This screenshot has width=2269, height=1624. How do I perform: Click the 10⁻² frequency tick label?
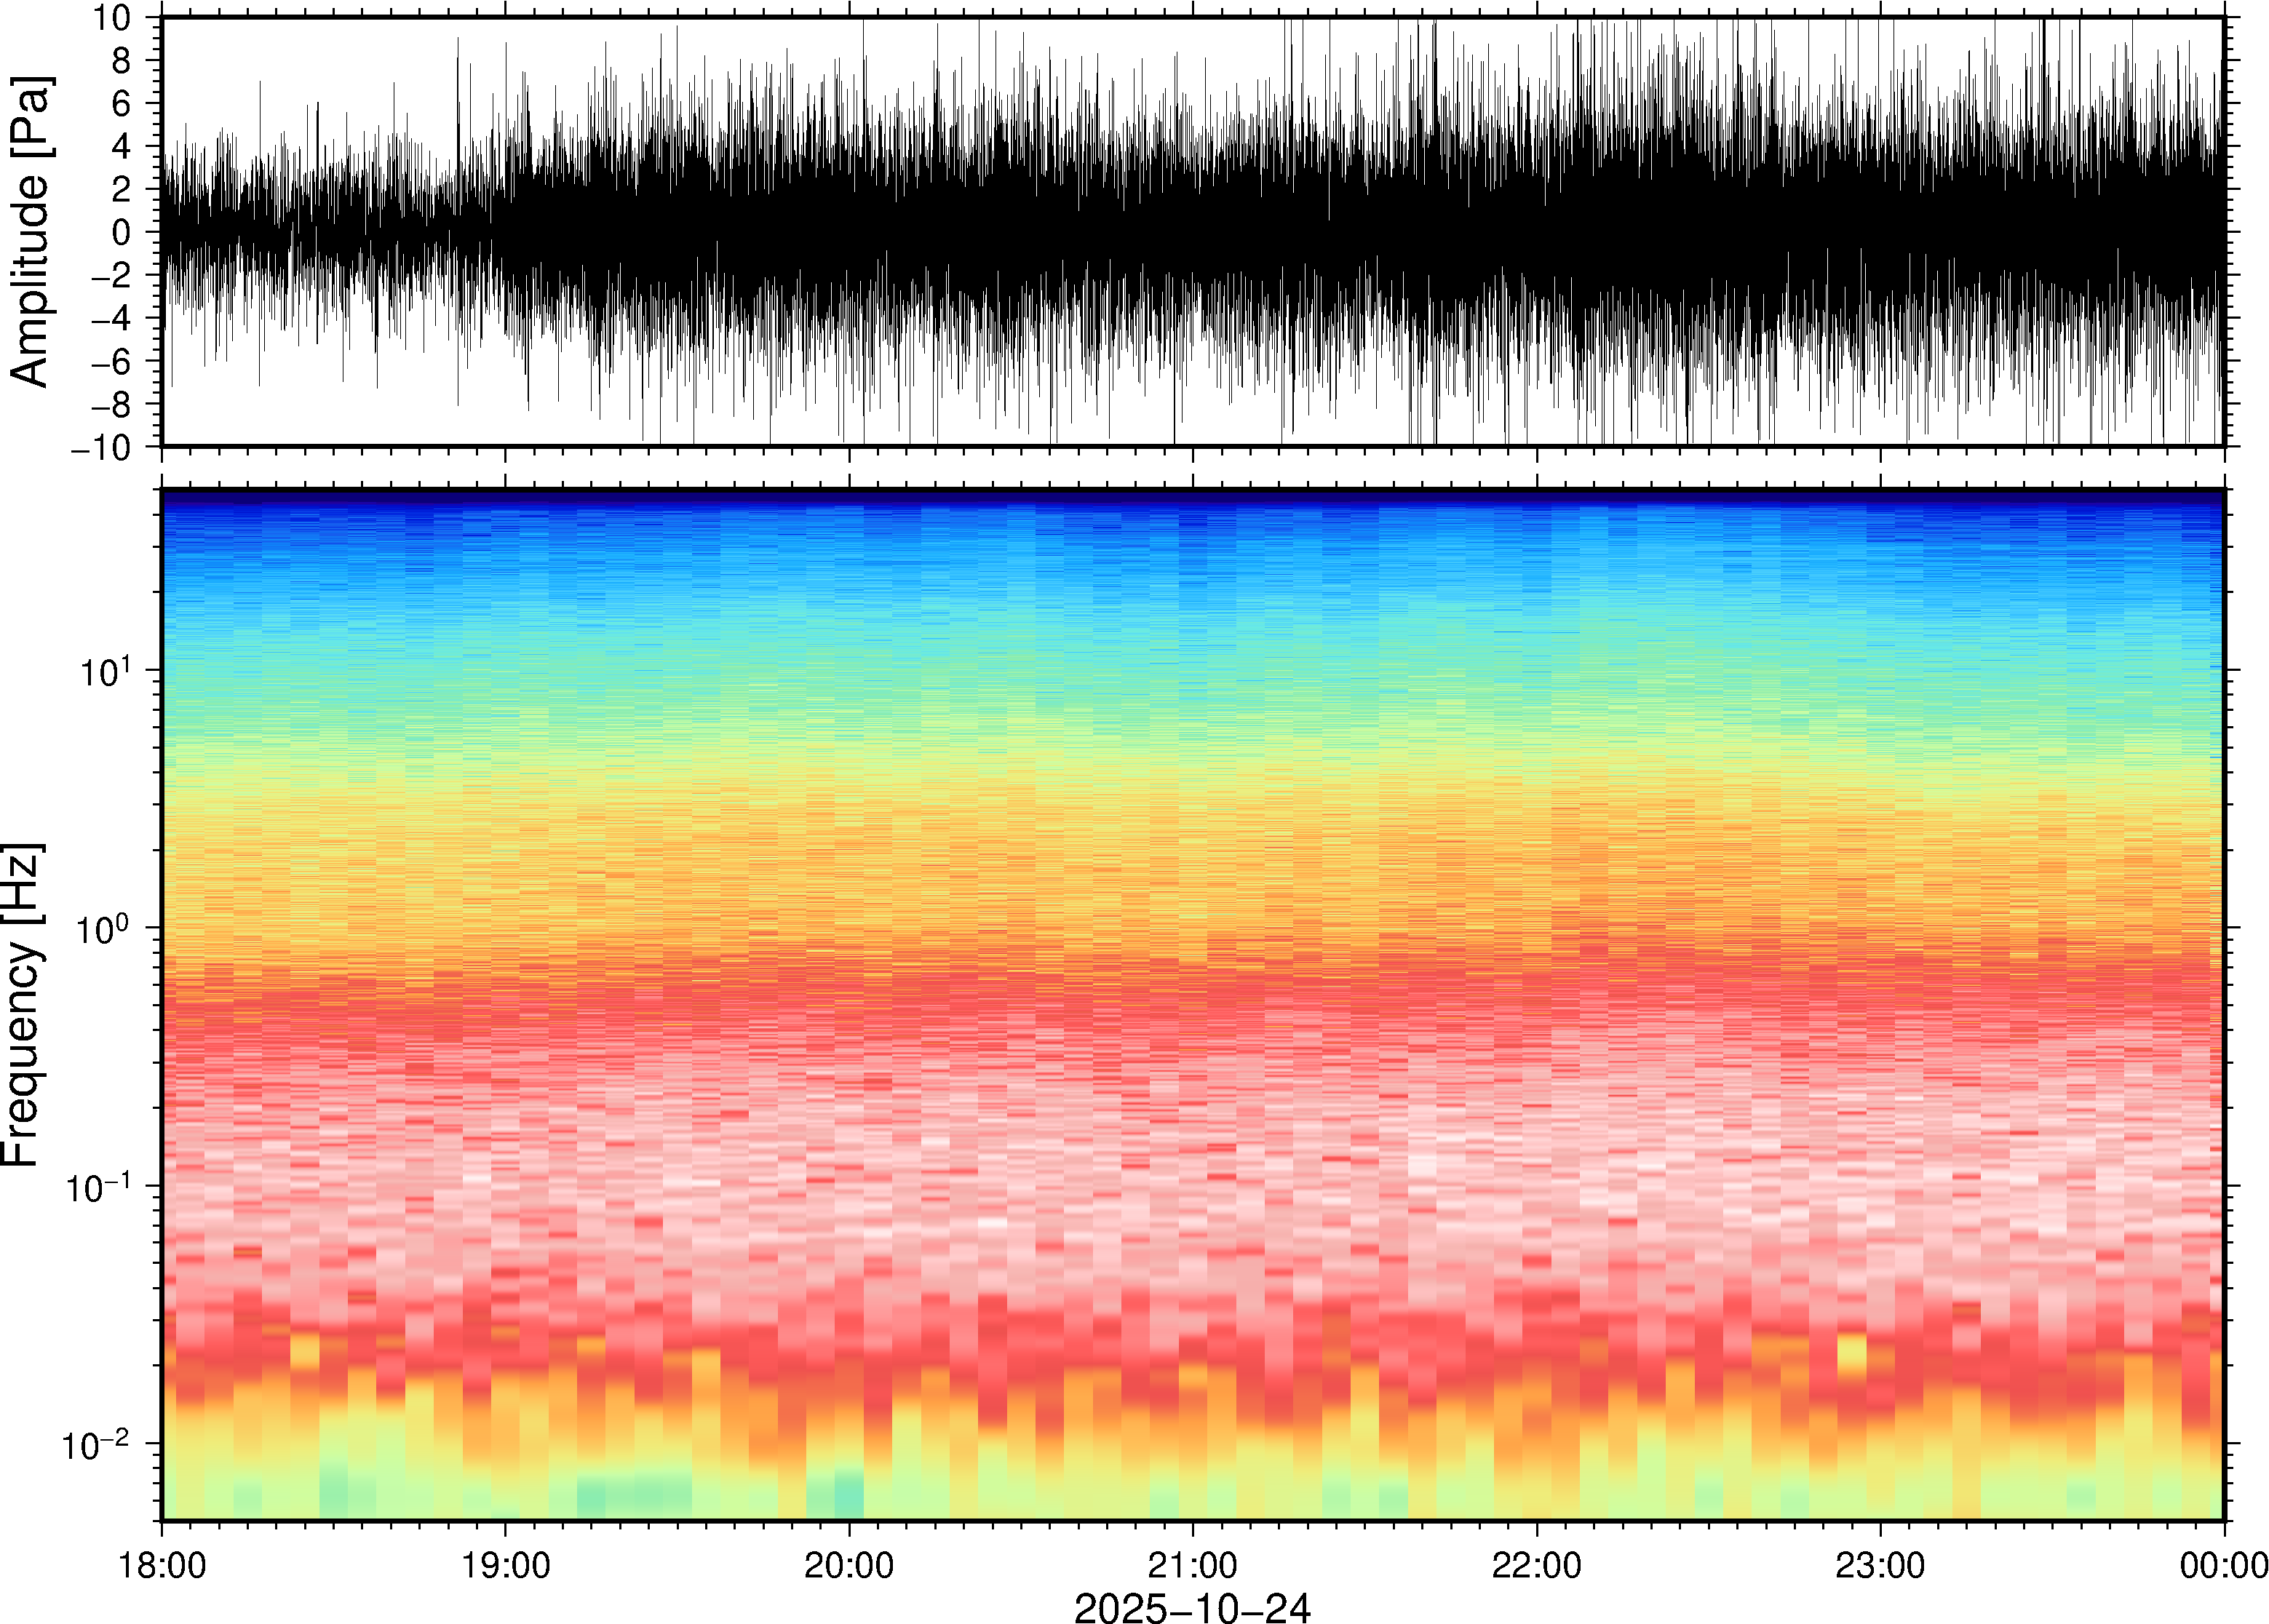(96, 1445)
